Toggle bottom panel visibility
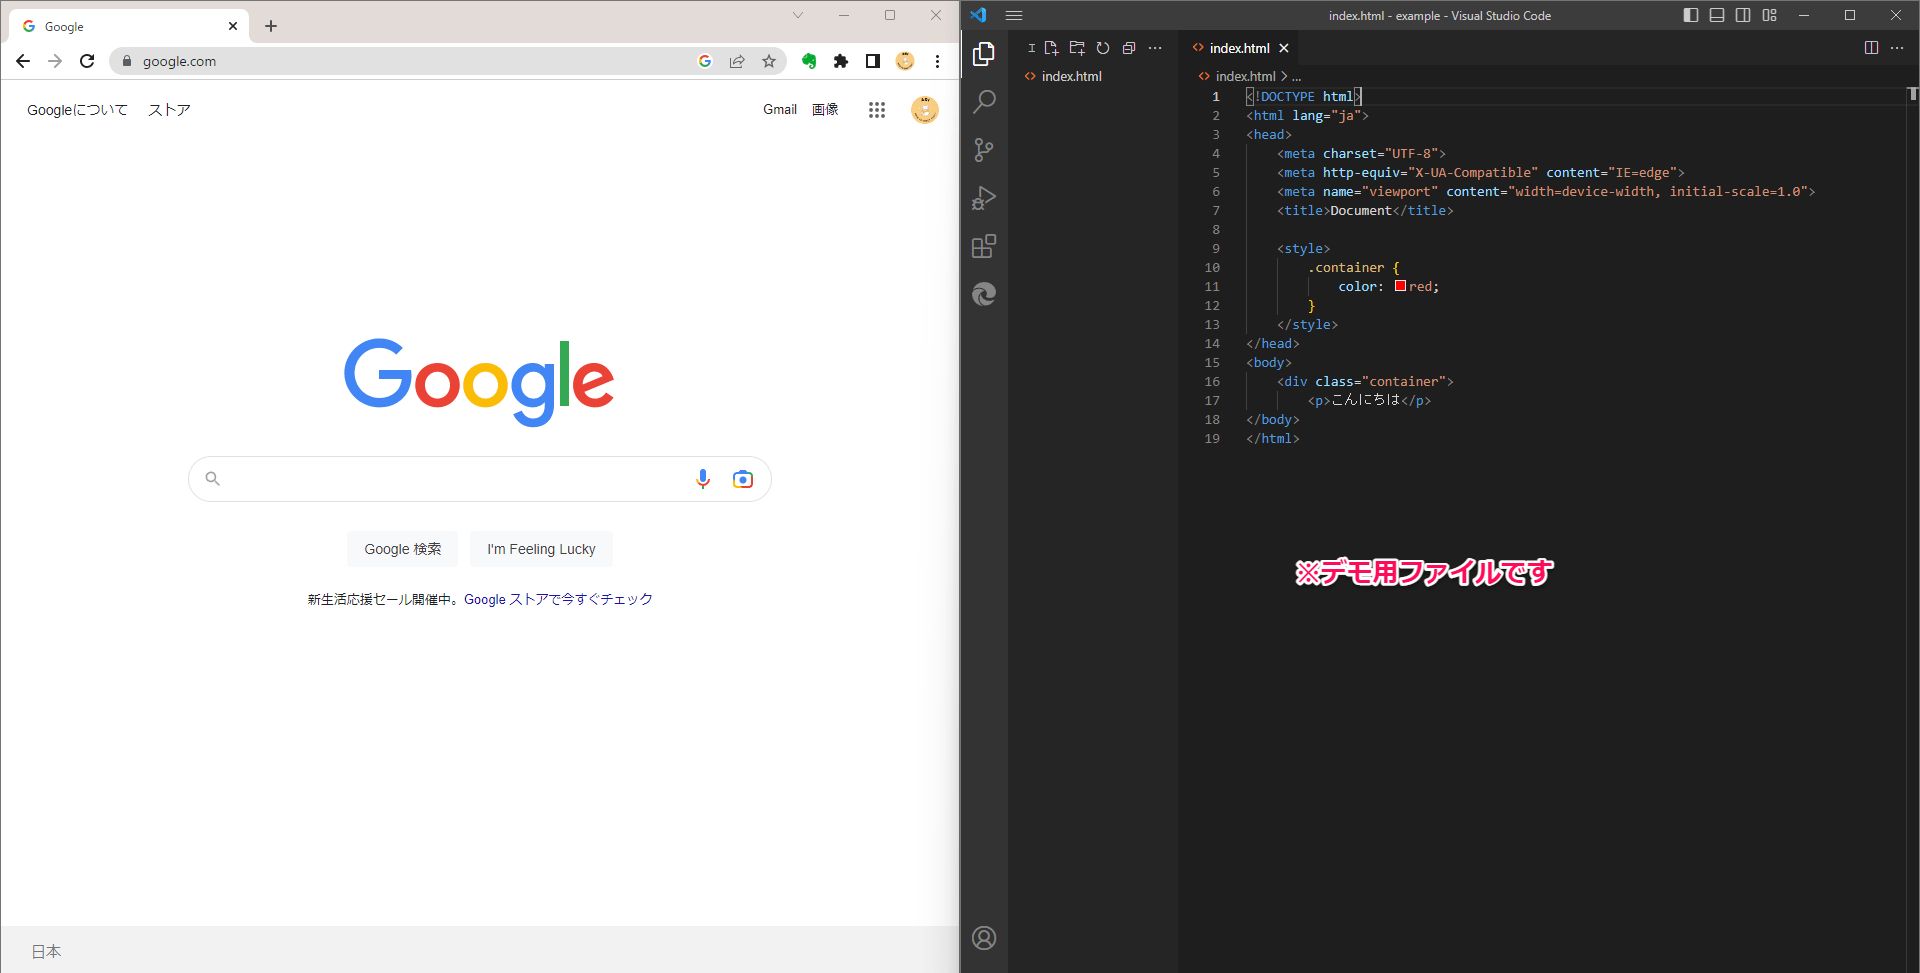 [x=1717, y=15]
